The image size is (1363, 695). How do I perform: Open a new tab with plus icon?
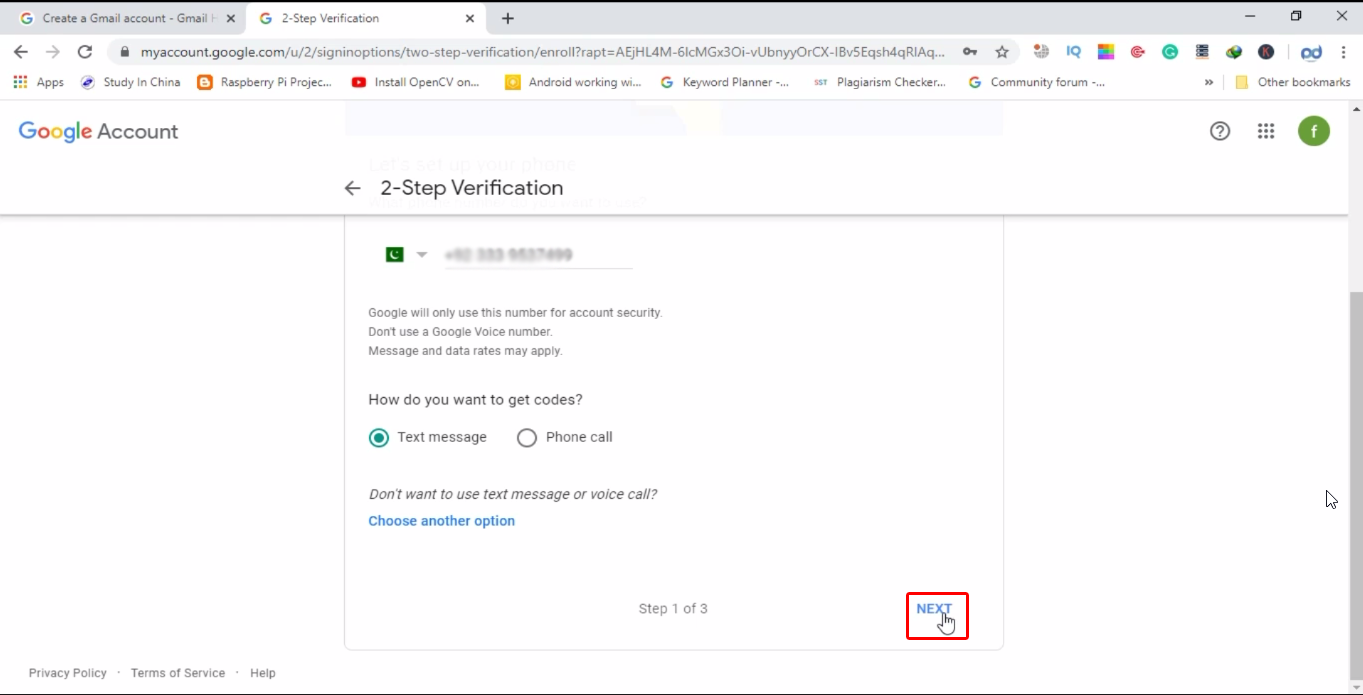tap(508, 18)
